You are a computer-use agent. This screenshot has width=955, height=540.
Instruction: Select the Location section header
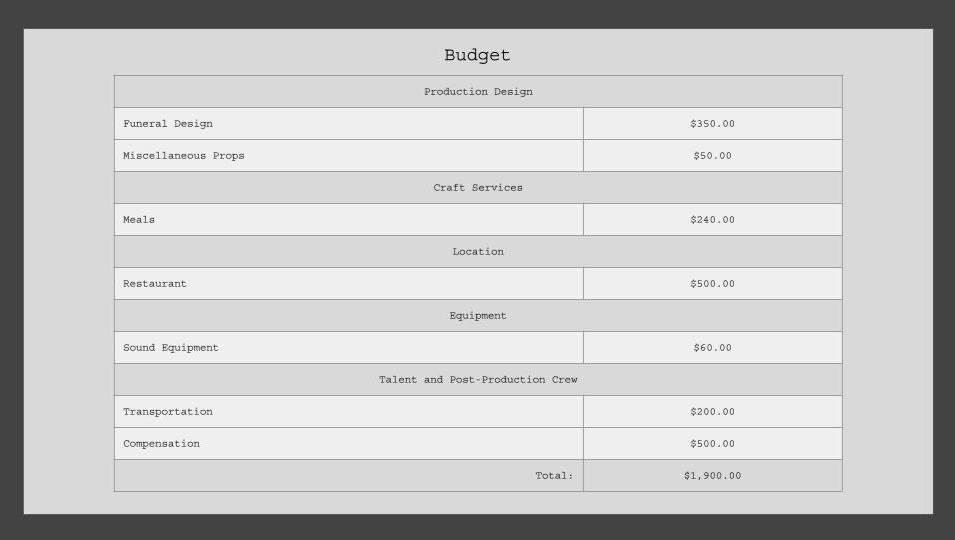point(478,252)
